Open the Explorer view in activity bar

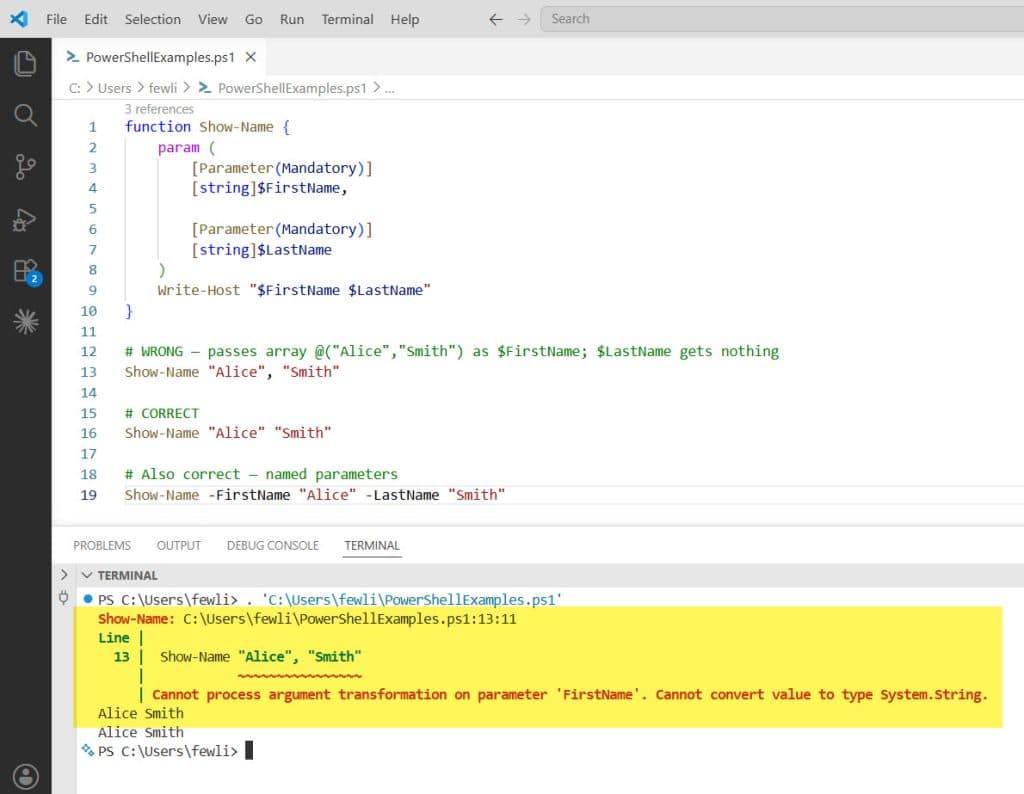pyautogui.click(x=25, y=63)
